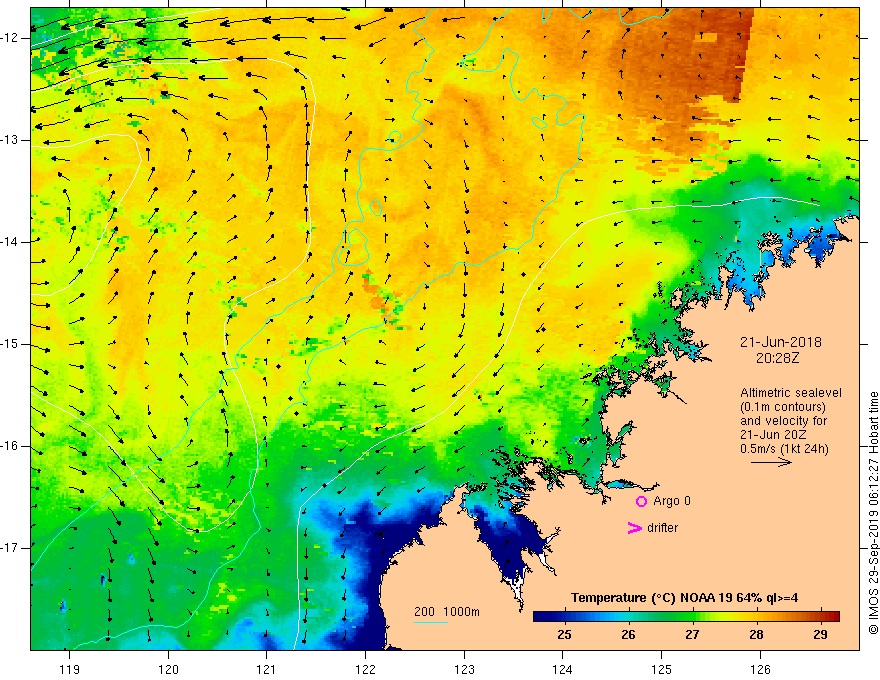Click latitude axis label '-13'
Image resolution: width=880 pixels, height=680 pixels.
tap(10, 140)
